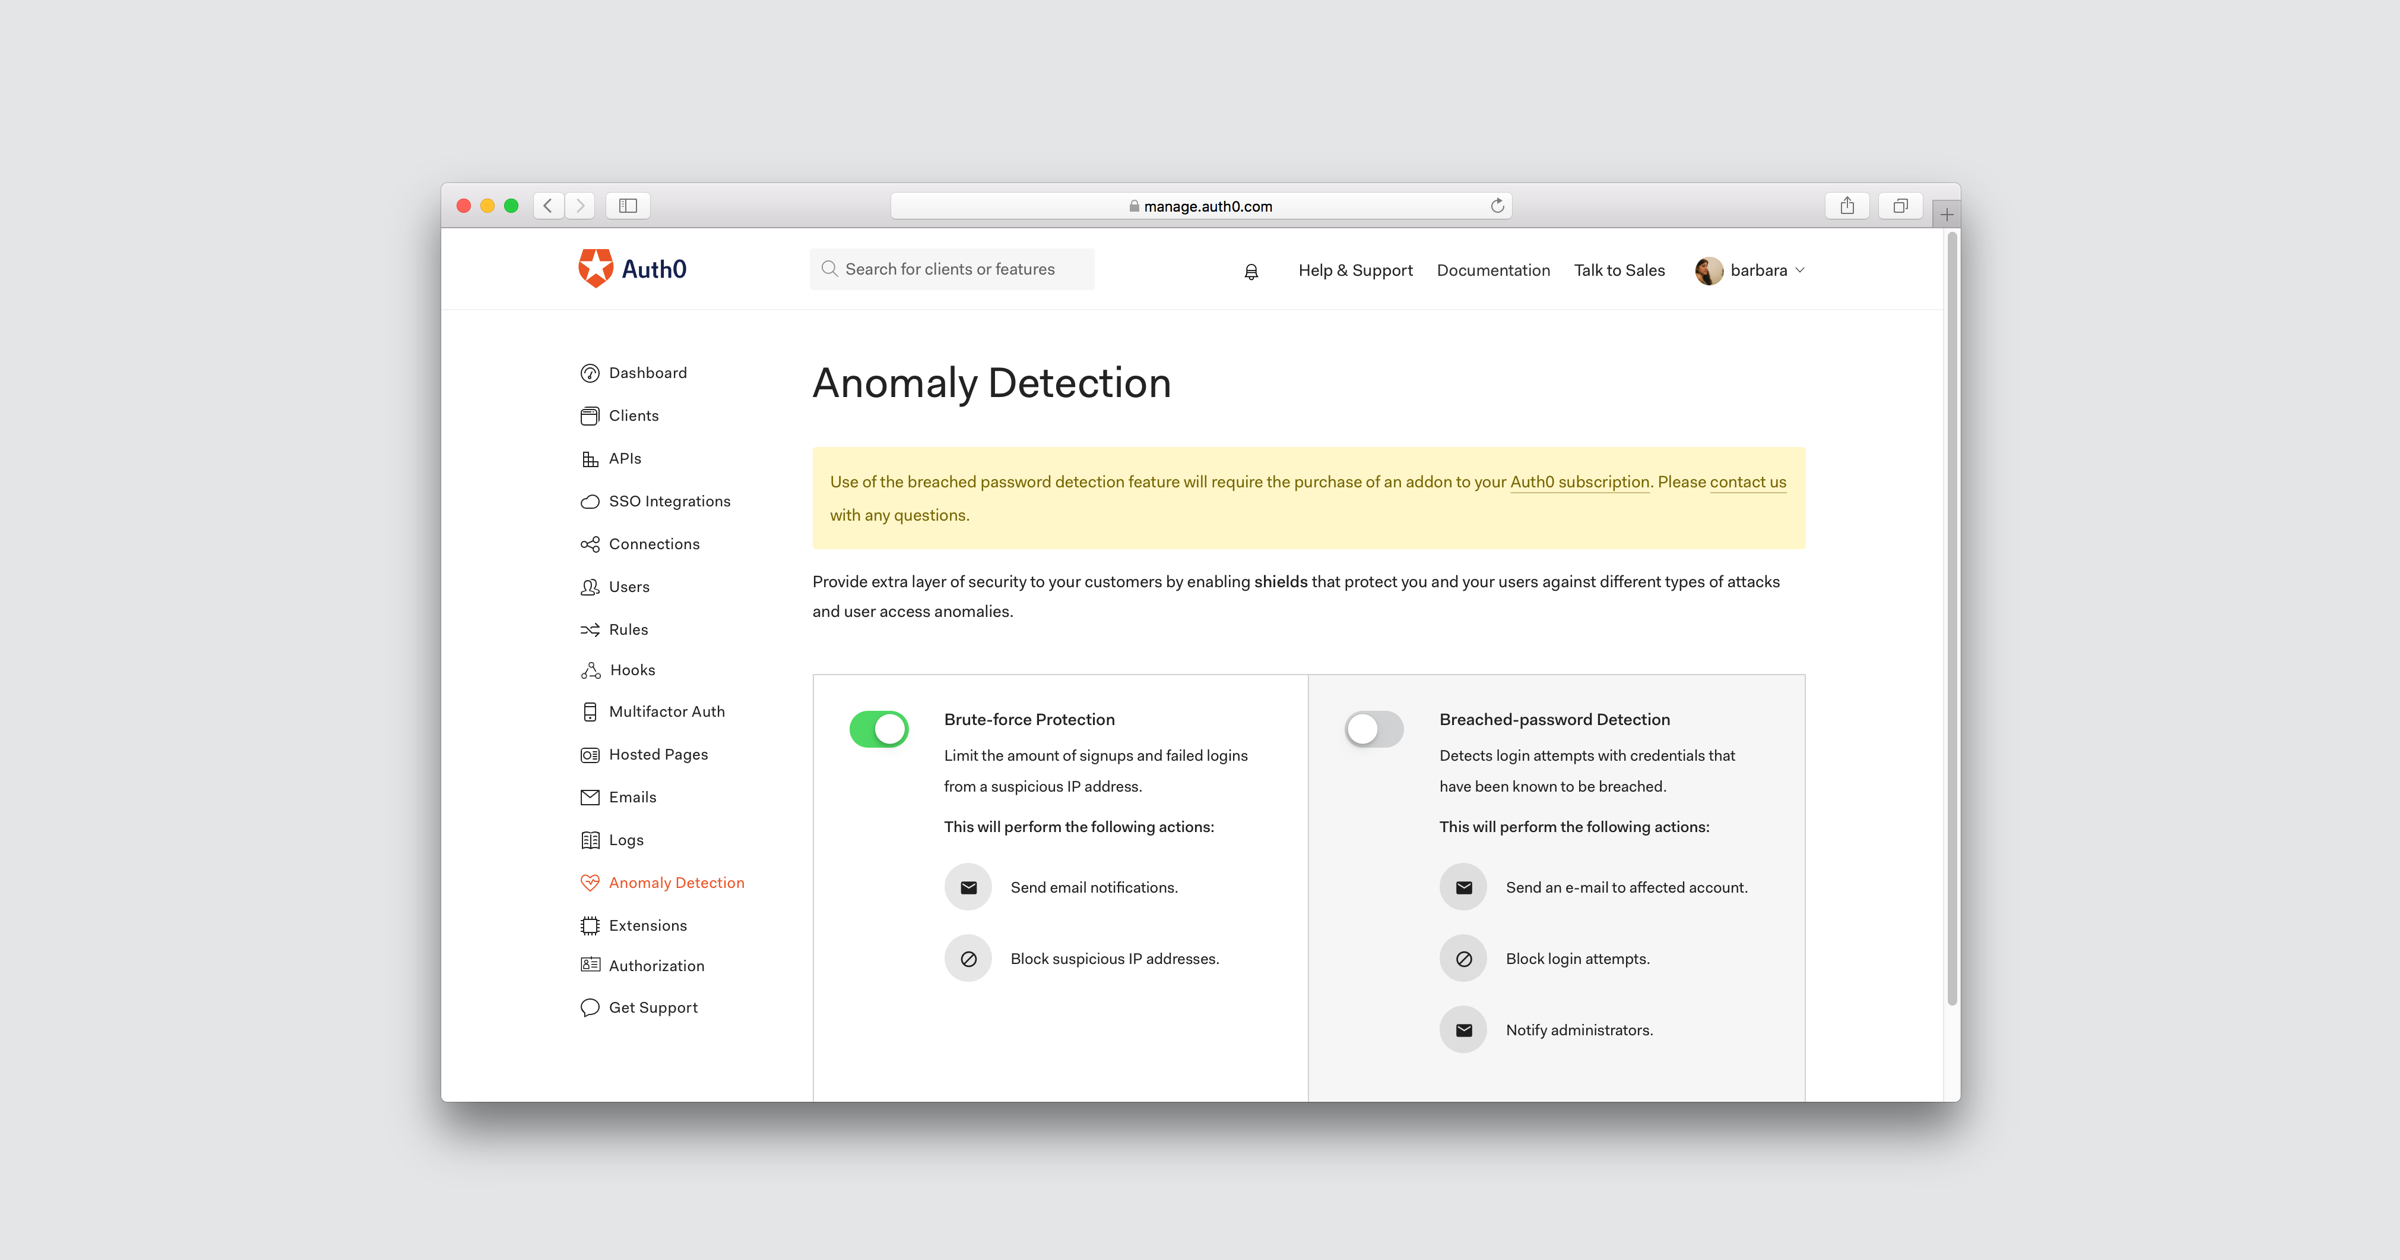Open the barbara account dropdown
The image size is (2400, 1260).
[x=1750, y=270]
